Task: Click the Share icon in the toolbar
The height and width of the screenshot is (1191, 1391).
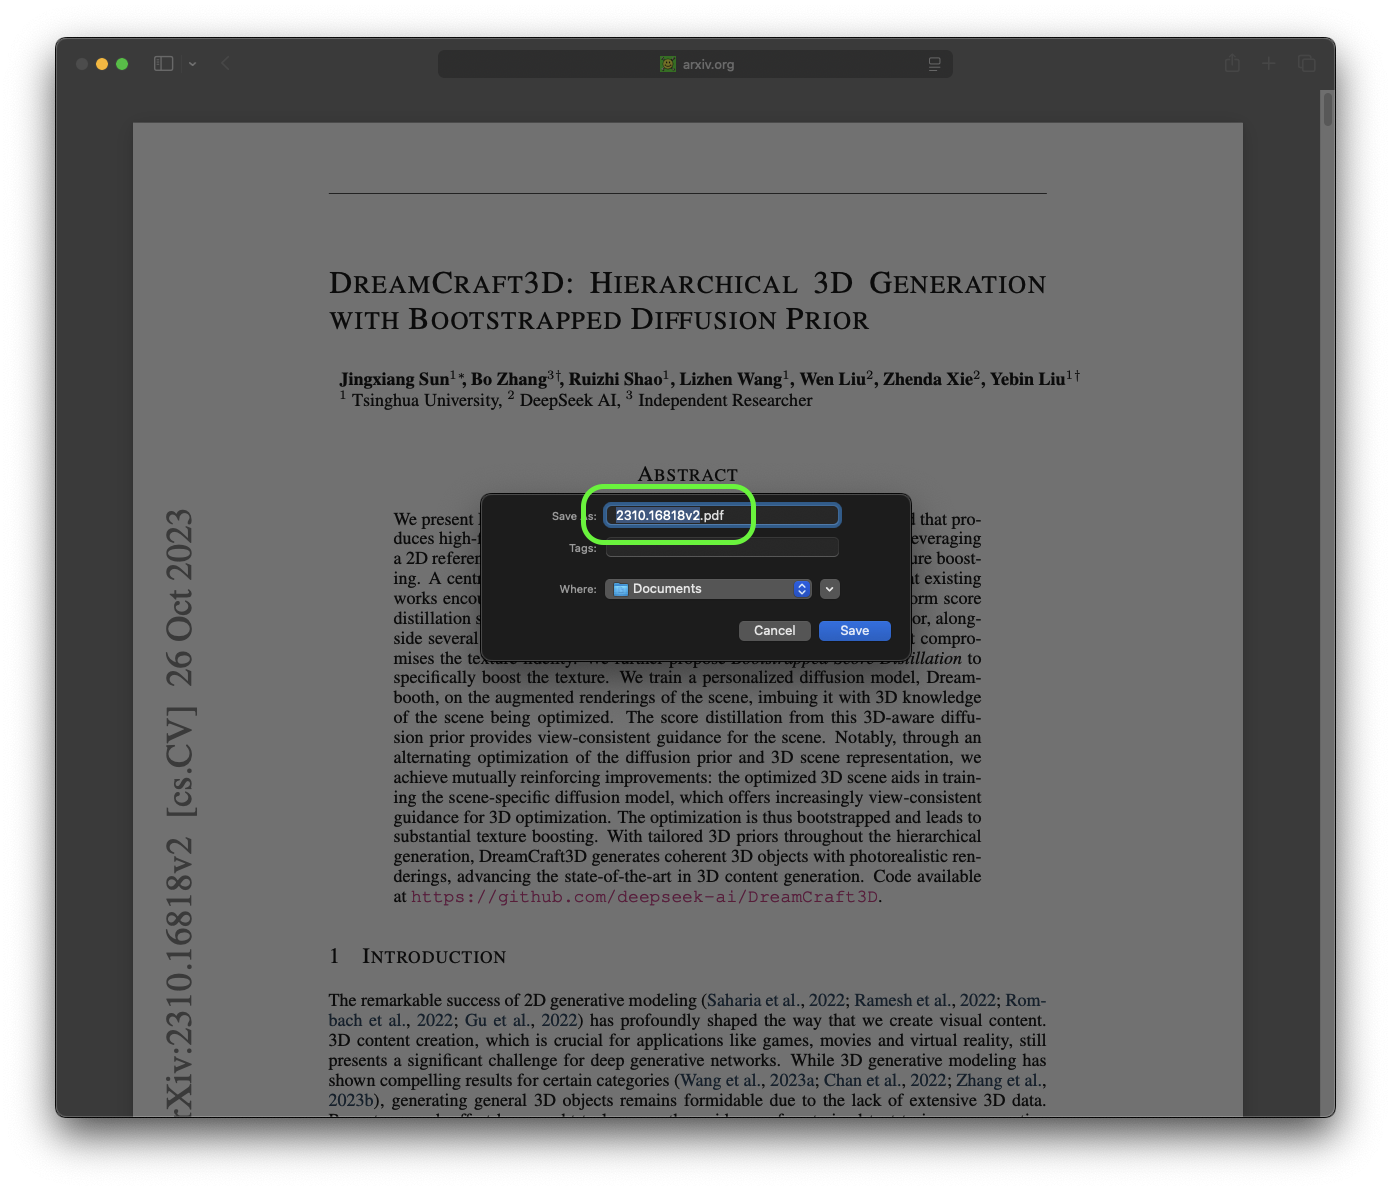Action: click(1232, 64)
